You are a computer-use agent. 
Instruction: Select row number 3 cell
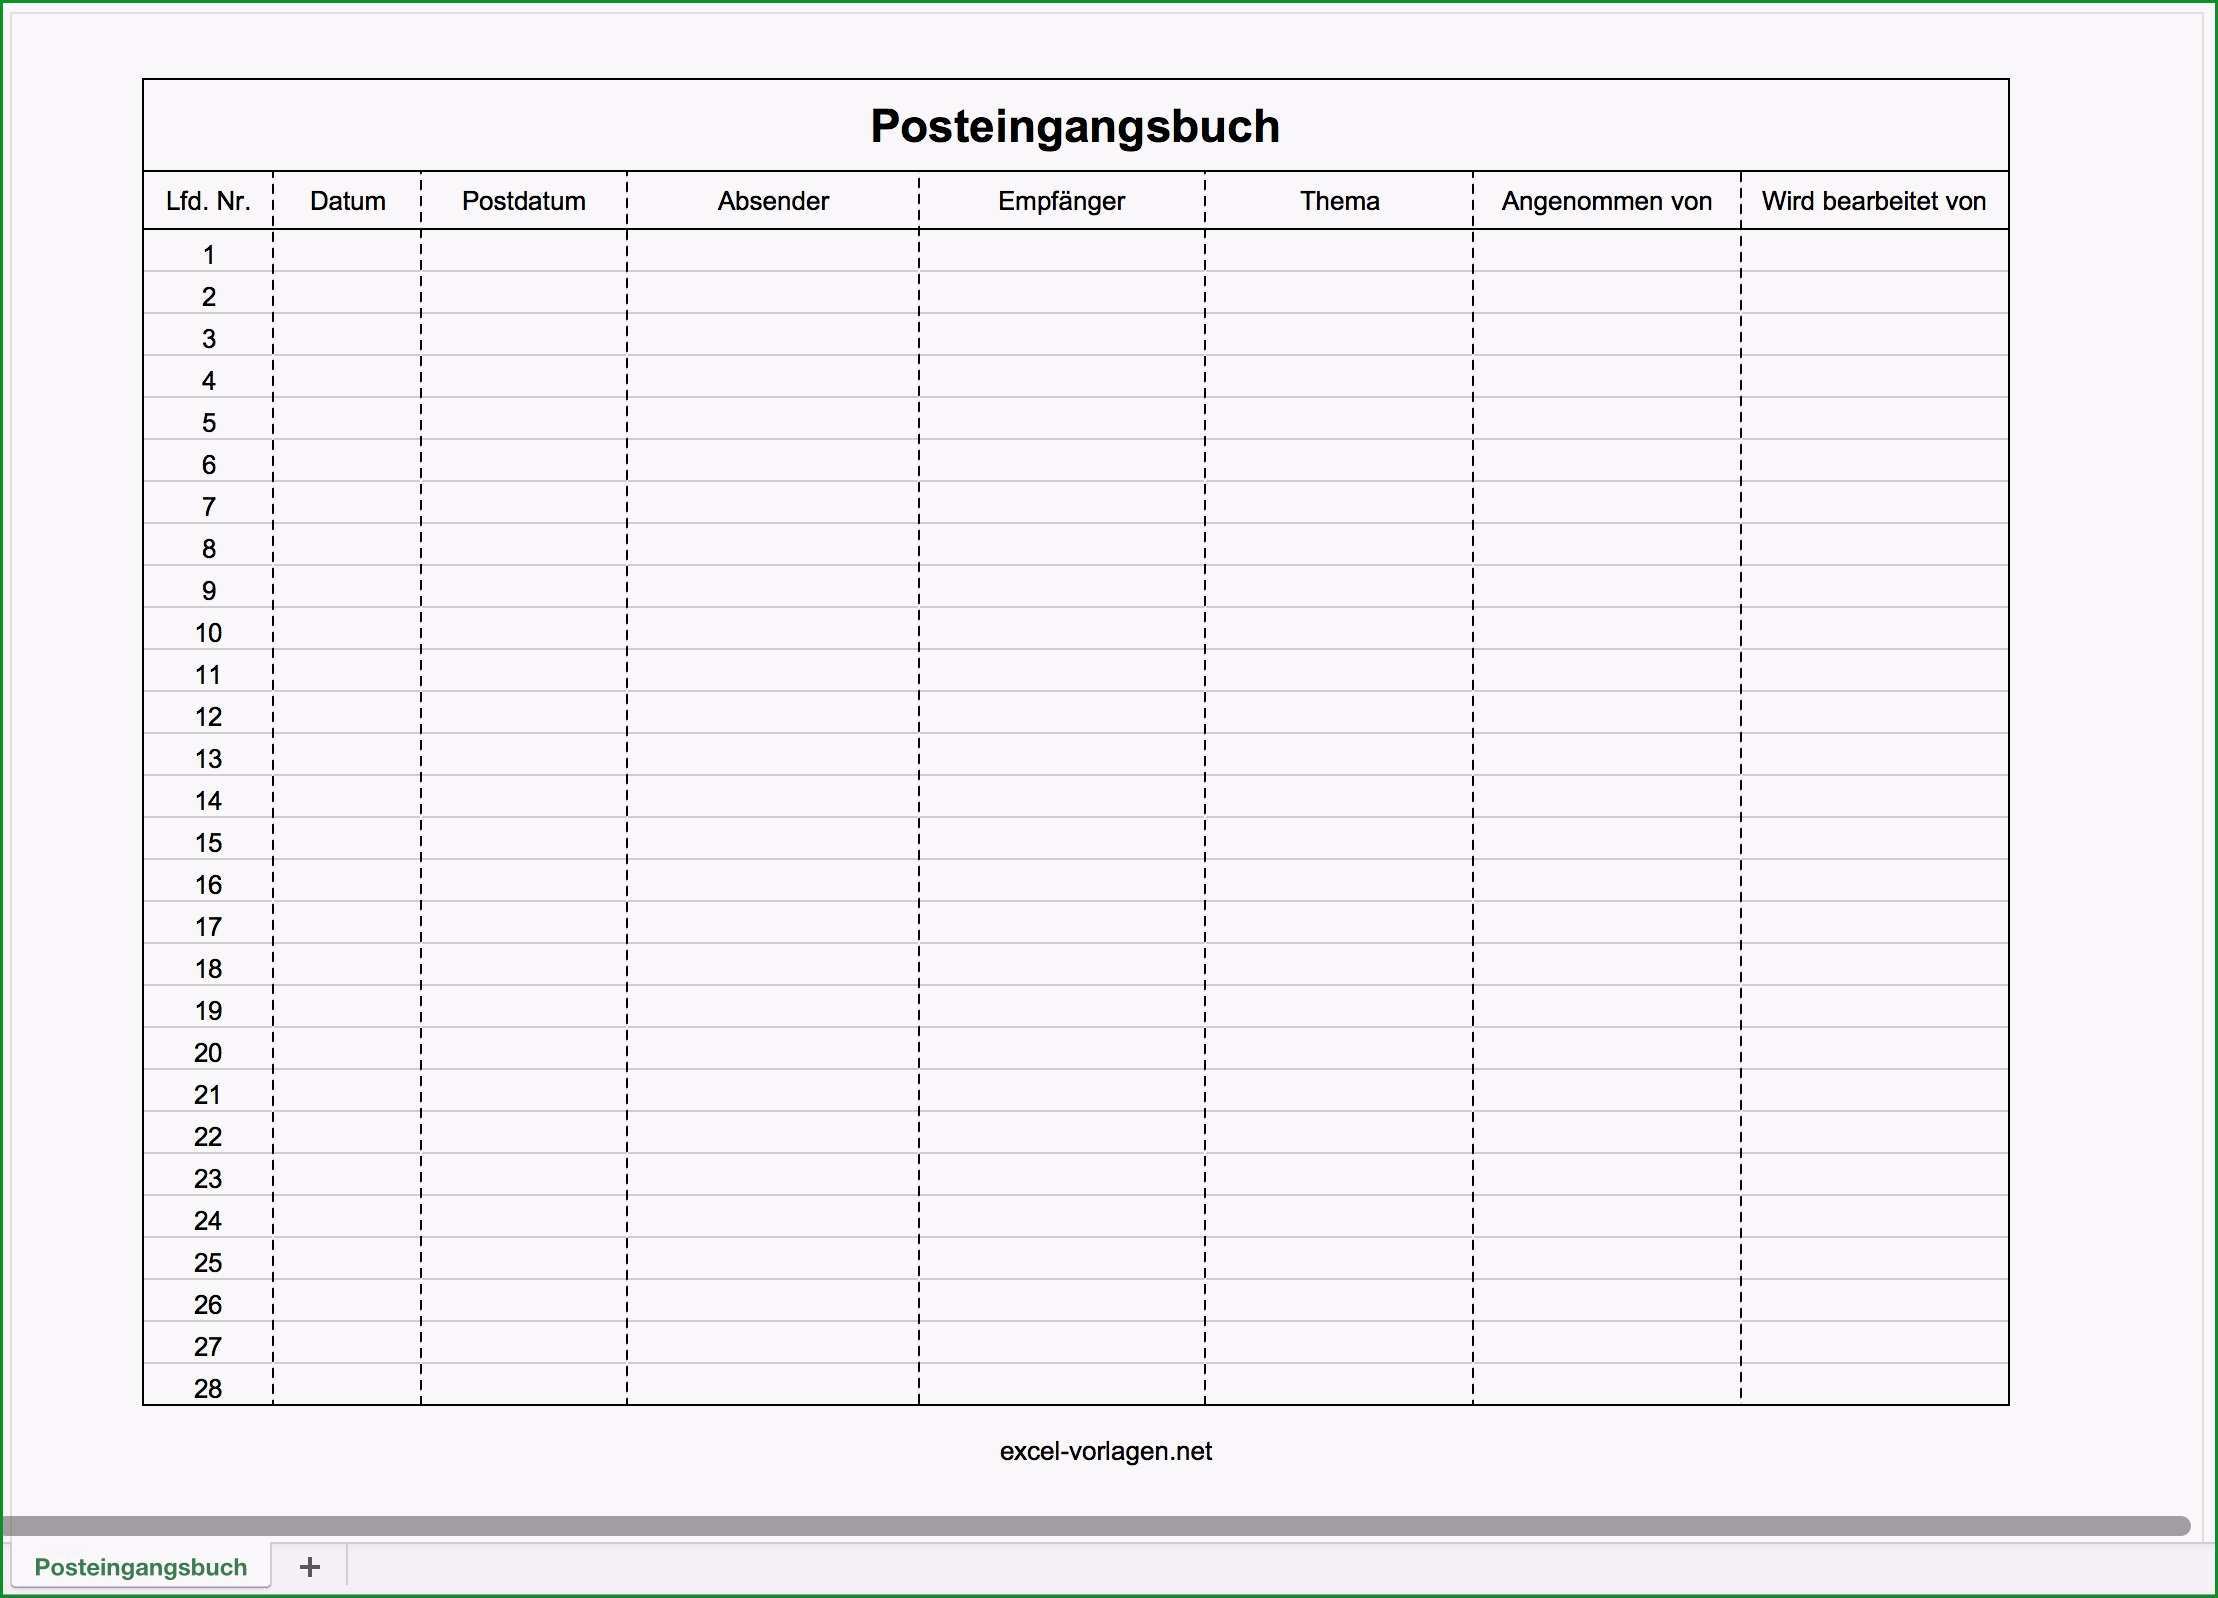[x=208, y=335]
